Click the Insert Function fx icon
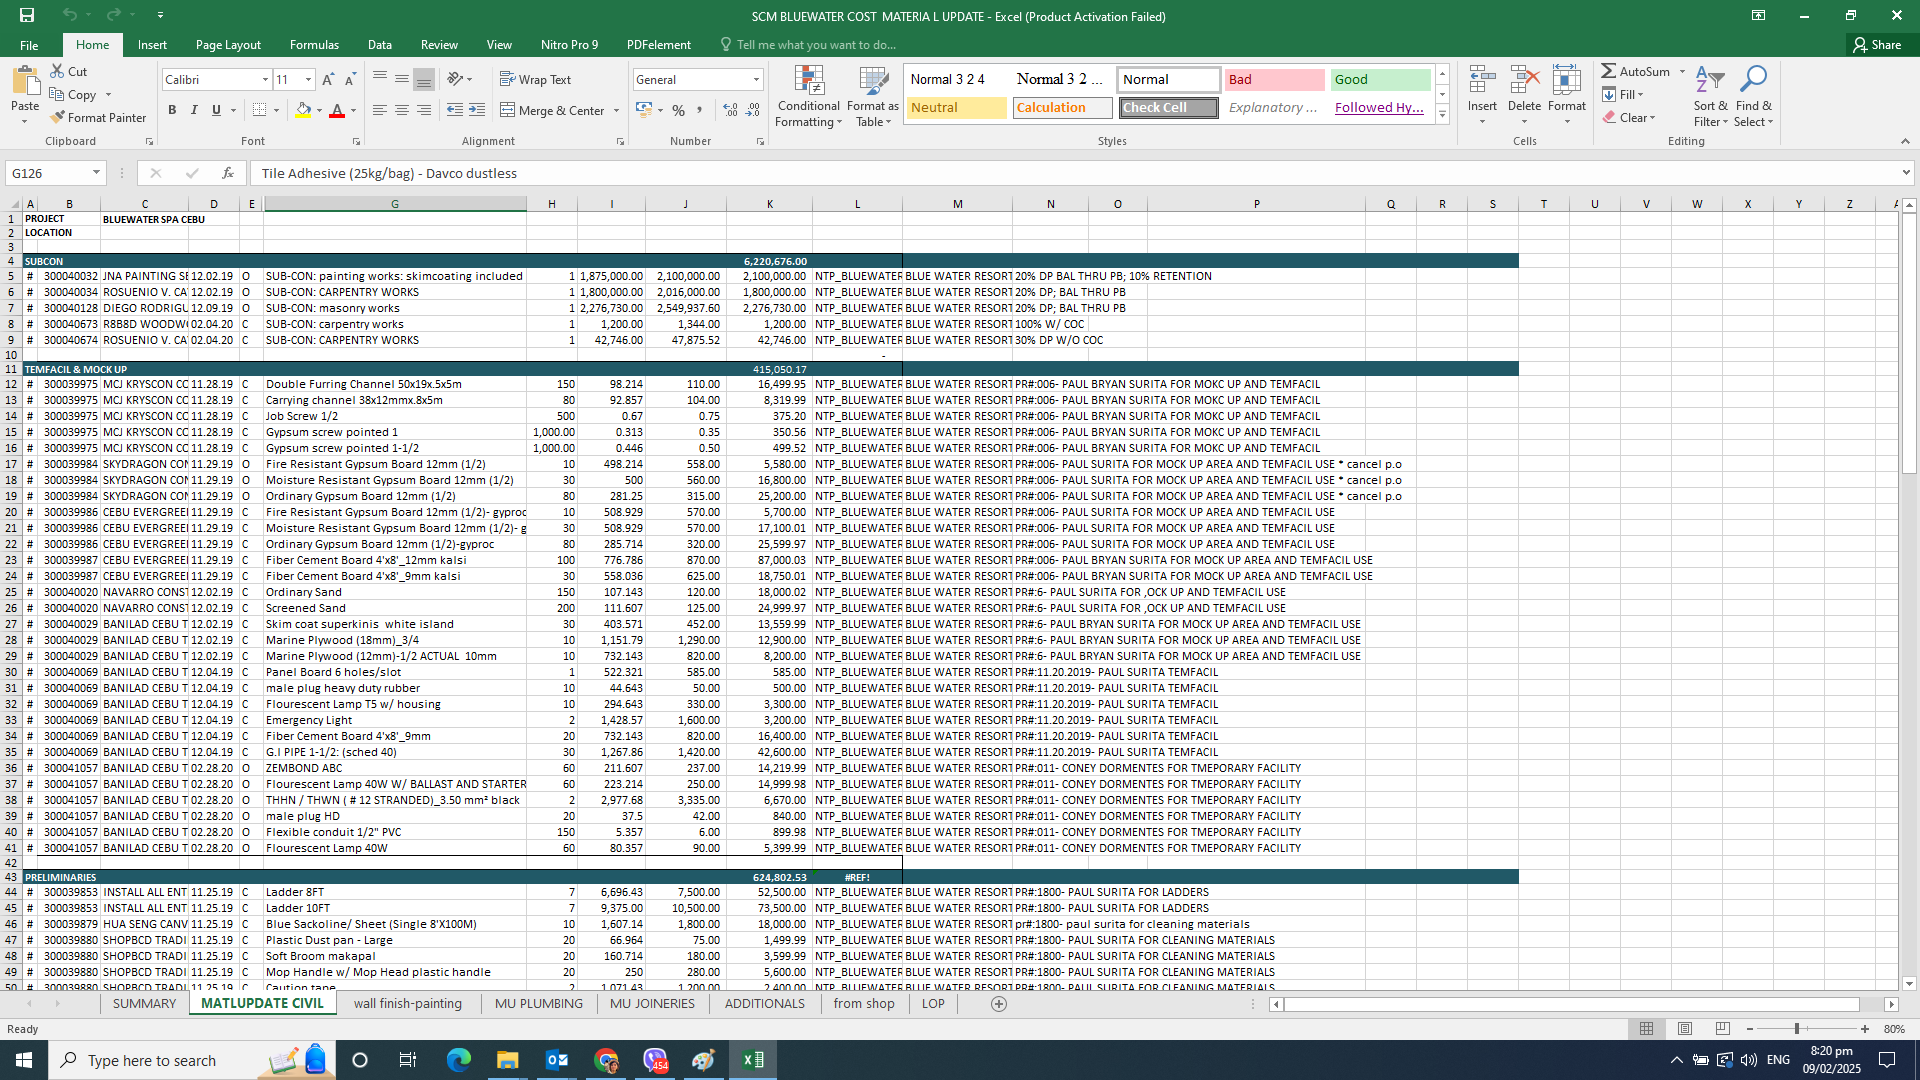 (228, 173)
